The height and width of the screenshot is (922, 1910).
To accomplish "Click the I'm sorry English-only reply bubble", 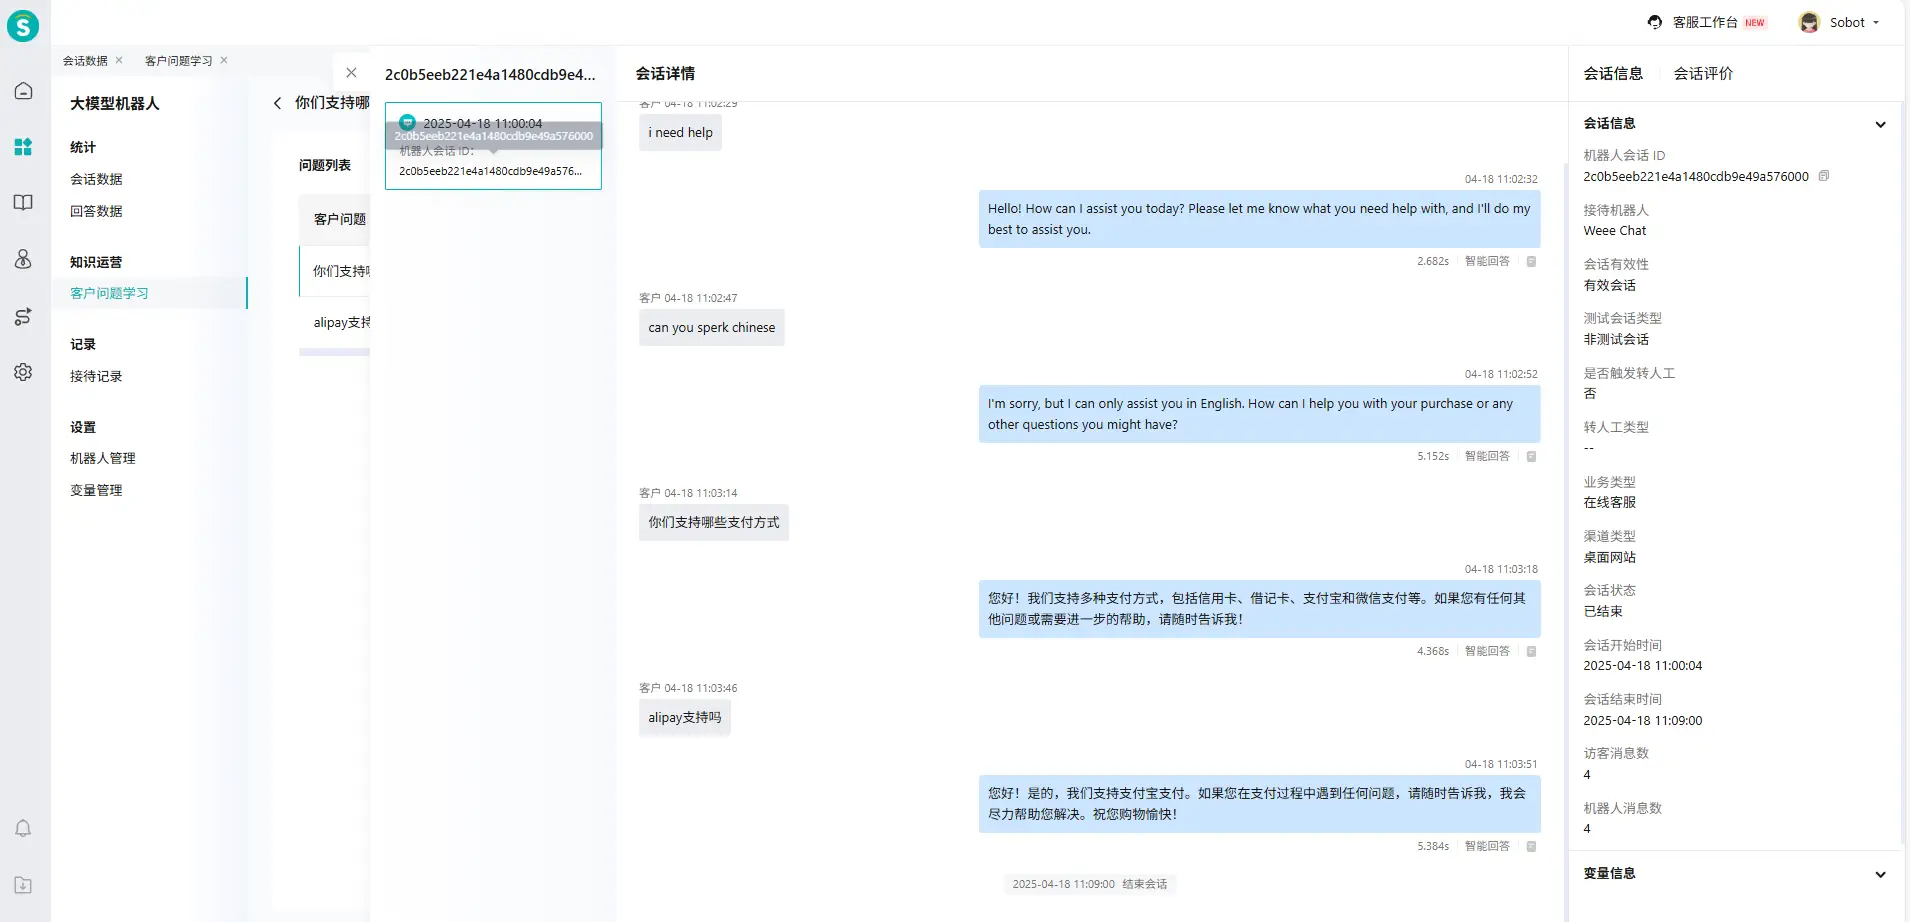I will tap(1259, 414).
